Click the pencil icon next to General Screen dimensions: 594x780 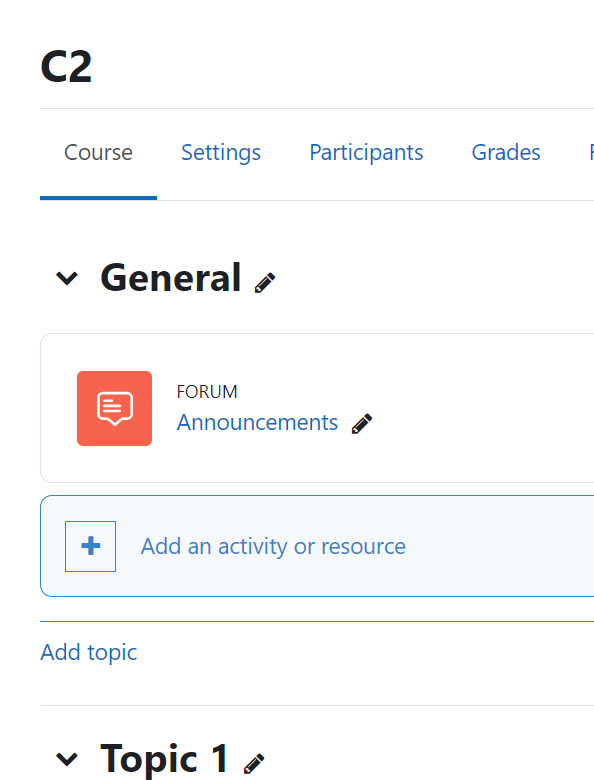(265, 283)
